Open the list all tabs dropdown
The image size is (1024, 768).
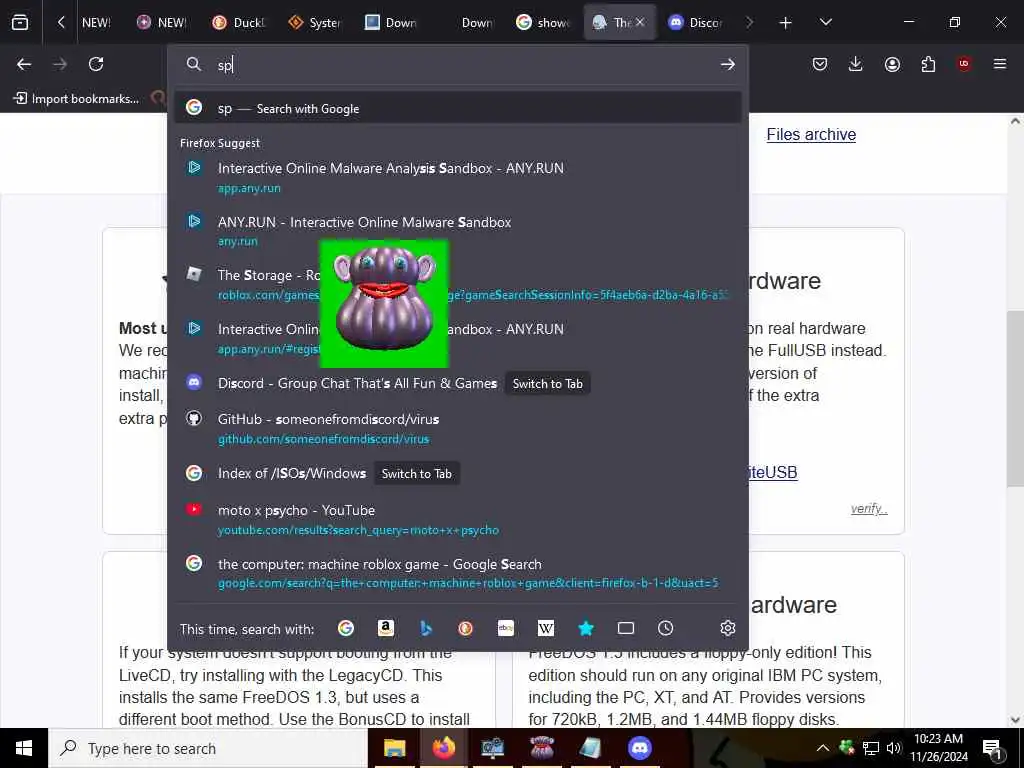point(825,22)
